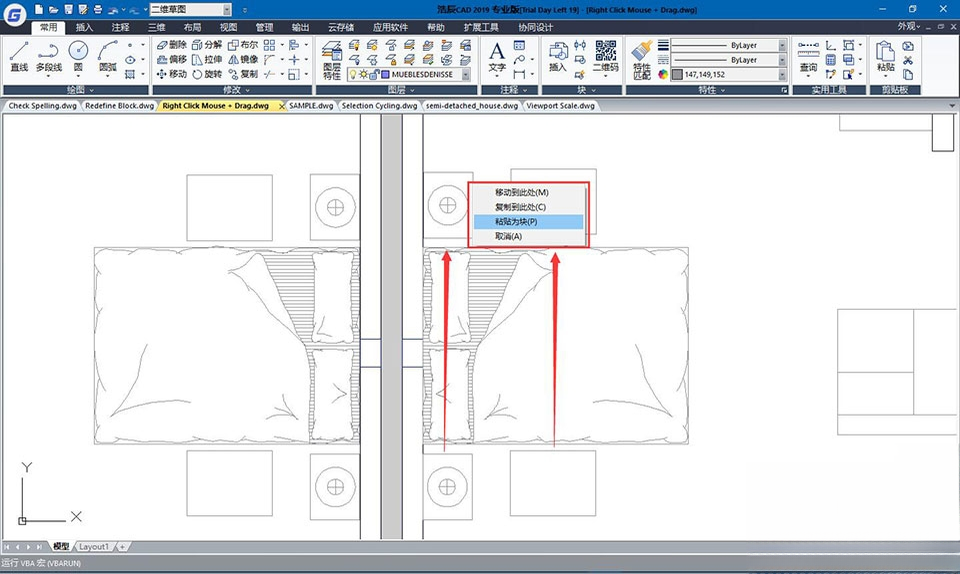Screen dimensions: 960x574
Task: Click the Match Properties (特性匹配) brush
Action: (x=642, y=60)
